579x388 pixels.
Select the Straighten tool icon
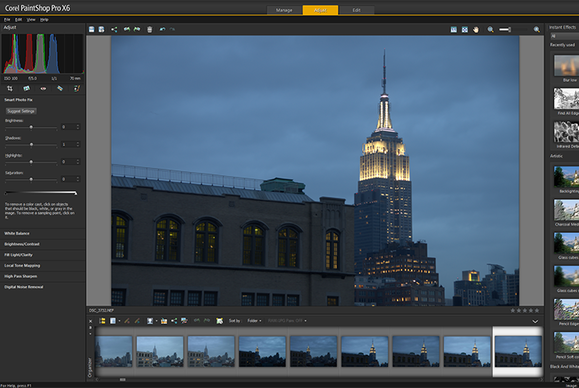(27, 88)
